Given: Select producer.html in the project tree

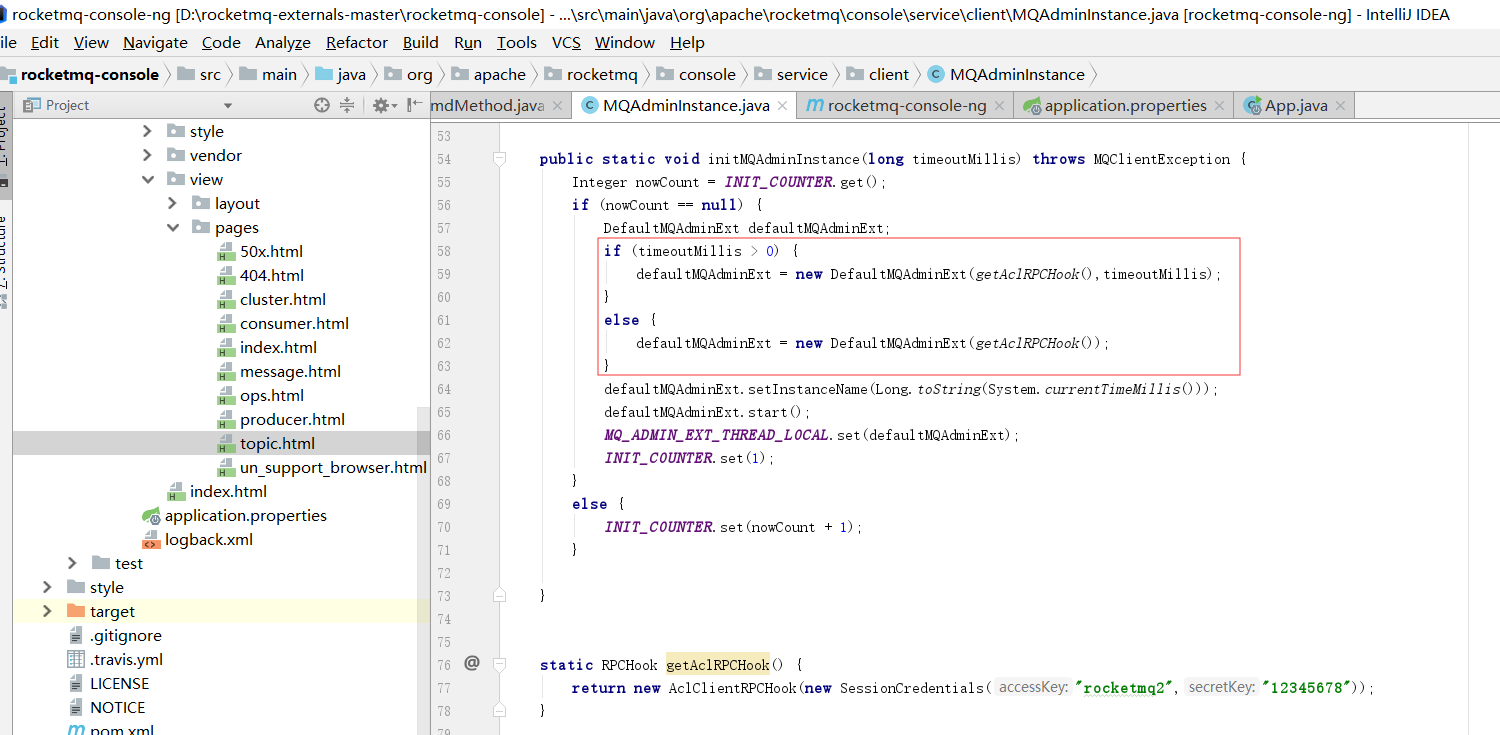Looking at the screenshot, I should pos(282,419).
